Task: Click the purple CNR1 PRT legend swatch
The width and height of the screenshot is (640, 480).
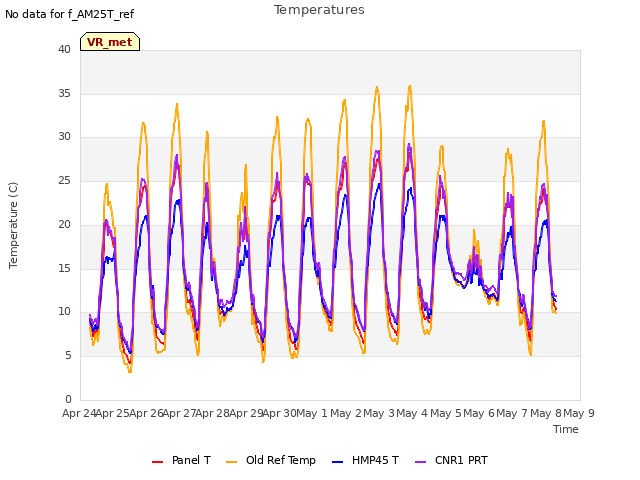Action: tap(420, 462)
